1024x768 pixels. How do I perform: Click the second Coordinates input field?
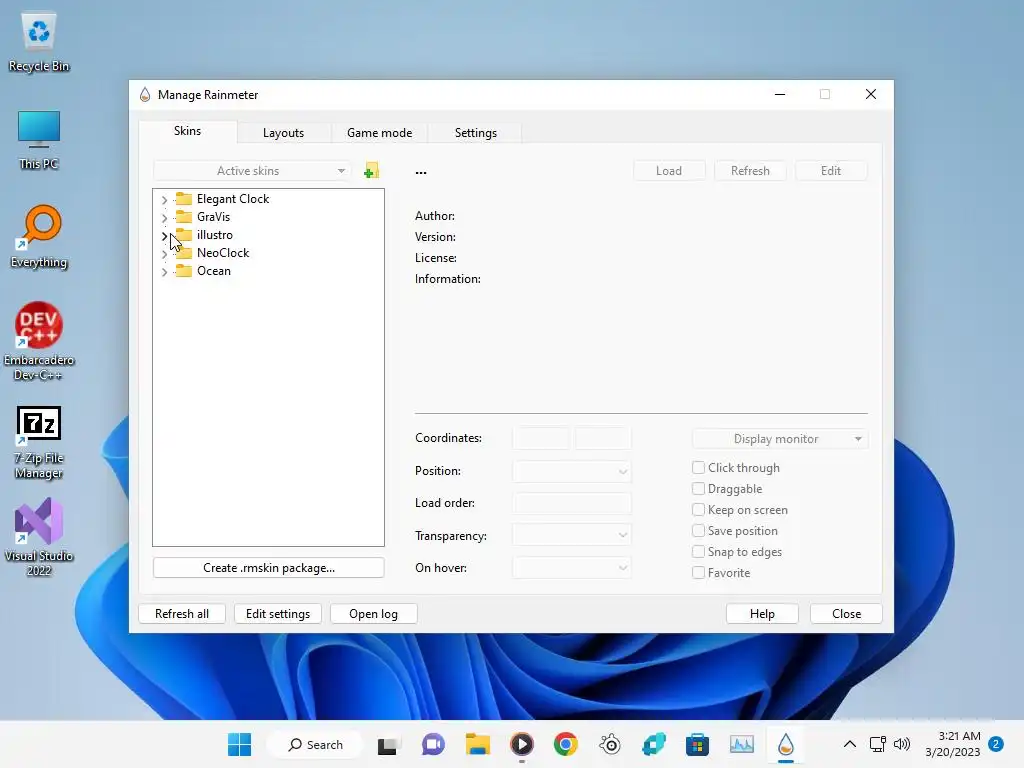coord(603,438)
